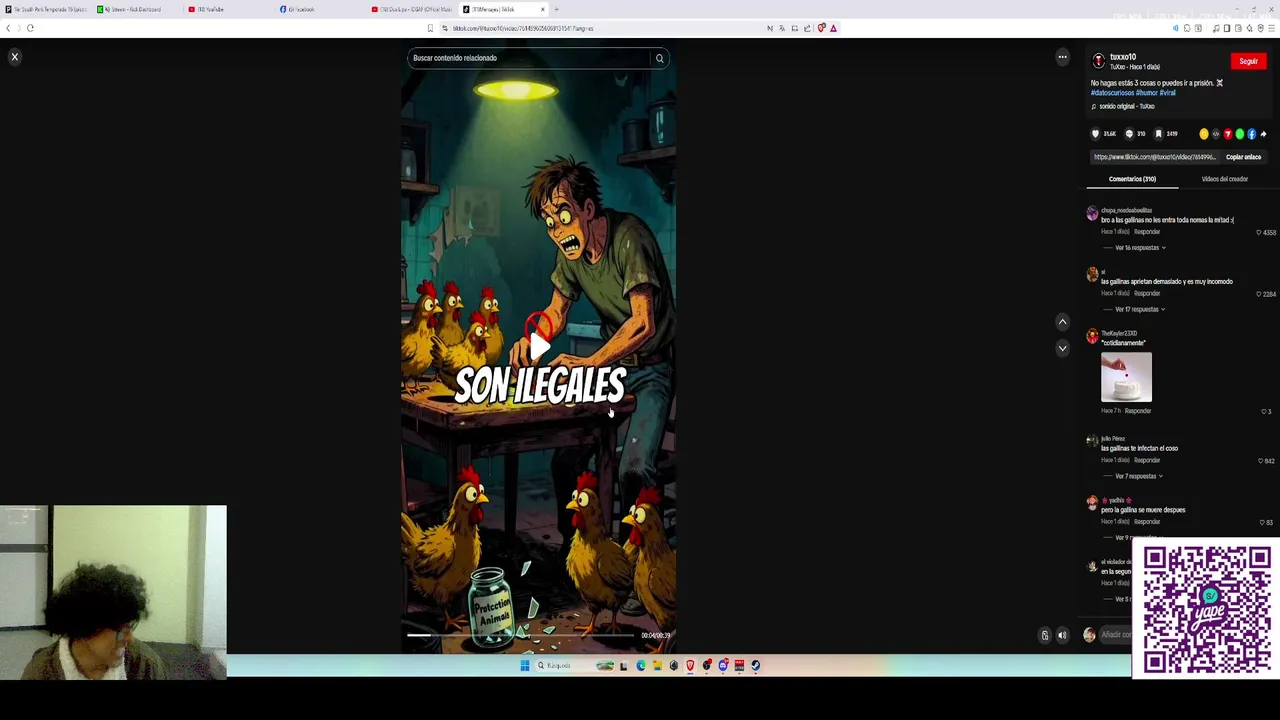Open more share options arrow

(1263, 134)
